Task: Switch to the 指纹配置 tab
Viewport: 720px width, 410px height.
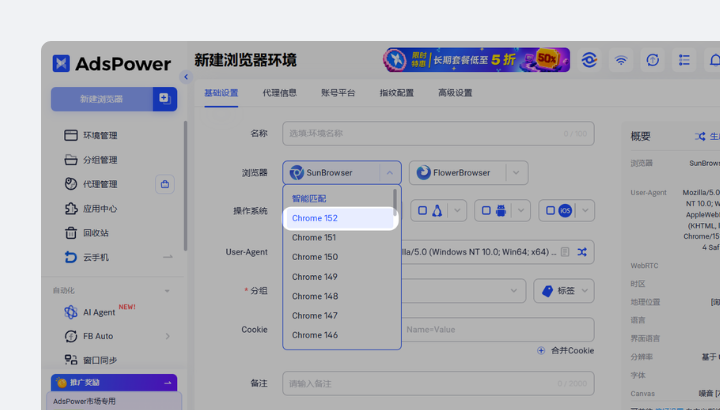Action: pyautogui.click(x=397, y=93)
